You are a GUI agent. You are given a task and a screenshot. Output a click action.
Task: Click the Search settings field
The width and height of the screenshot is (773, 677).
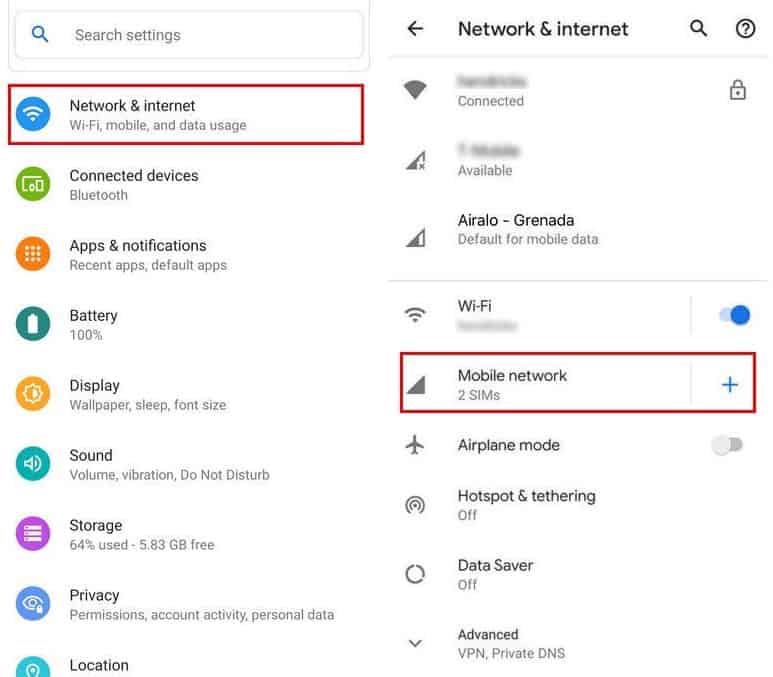190,35
